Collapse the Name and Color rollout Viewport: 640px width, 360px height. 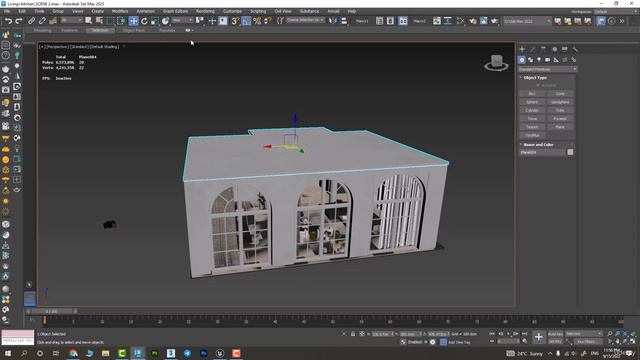point(538,144)
